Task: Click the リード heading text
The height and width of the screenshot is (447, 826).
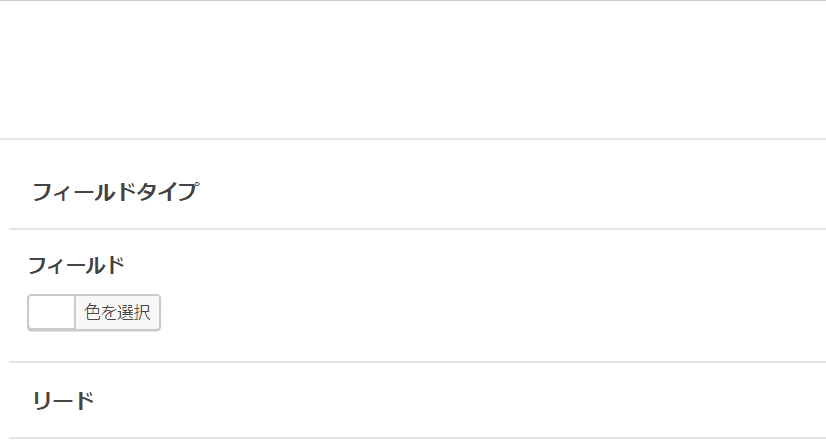Action: click(63, 401)
